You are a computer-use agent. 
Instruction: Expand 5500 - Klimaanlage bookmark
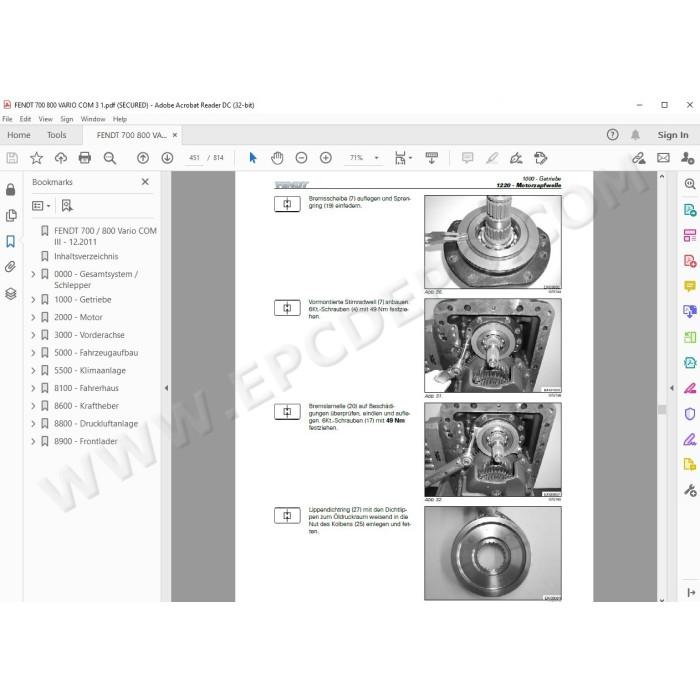(x=33, y=371)
